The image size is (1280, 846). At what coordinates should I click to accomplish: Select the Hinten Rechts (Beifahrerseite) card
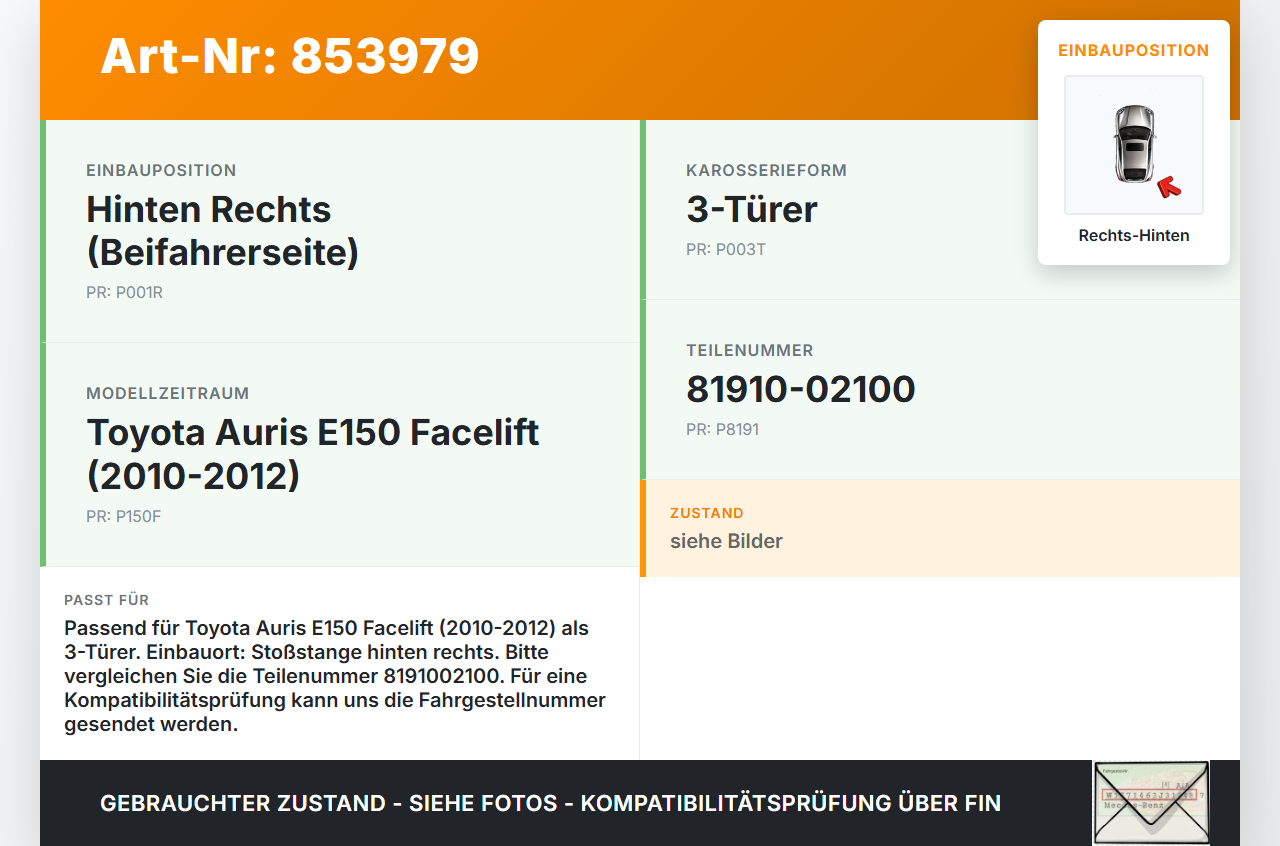[x=340, y=231]
